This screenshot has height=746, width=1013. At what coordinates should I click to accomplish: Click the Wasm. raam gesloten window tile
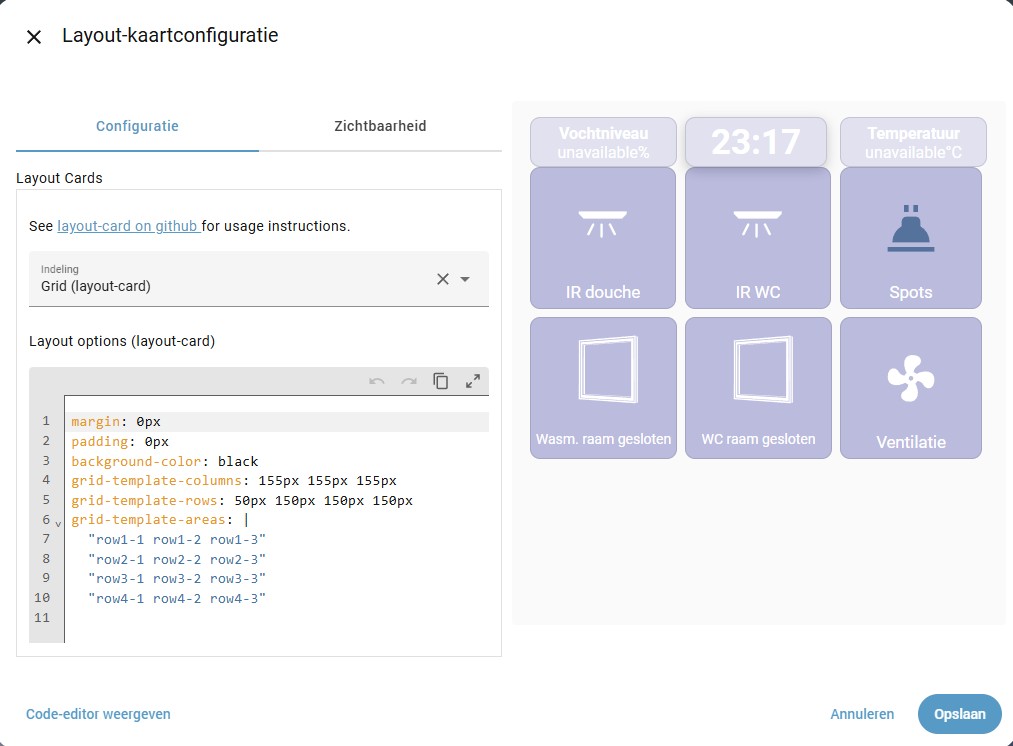click(x=603, y=388)
